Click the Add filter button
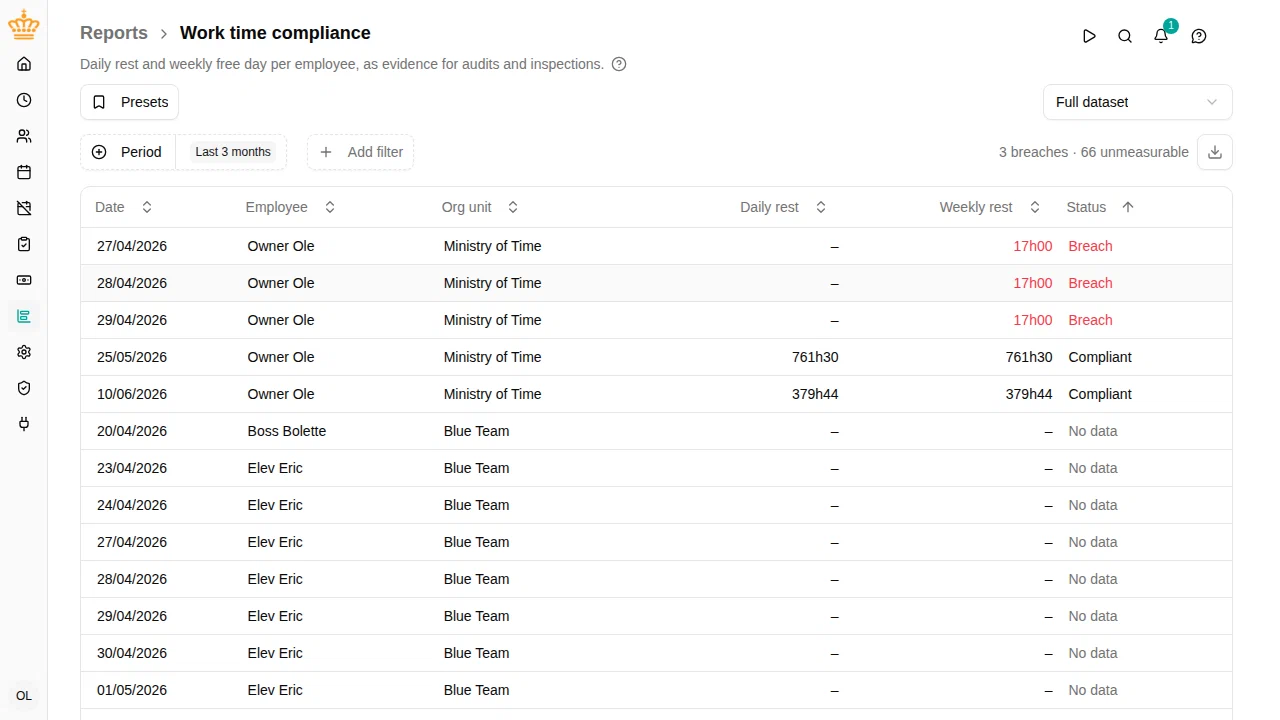Screen dimensions: 1280x720 360,152
